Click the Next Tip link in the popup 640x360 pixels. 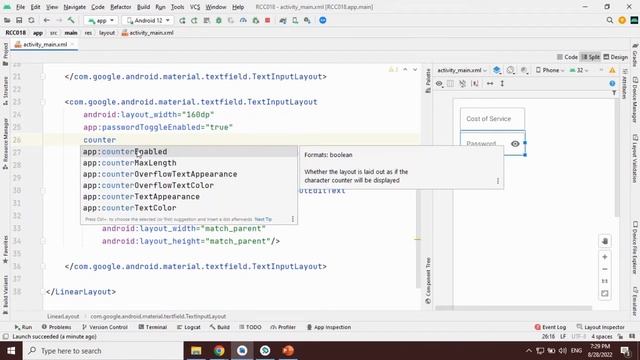pyautogui.click(x=263, y=219)
